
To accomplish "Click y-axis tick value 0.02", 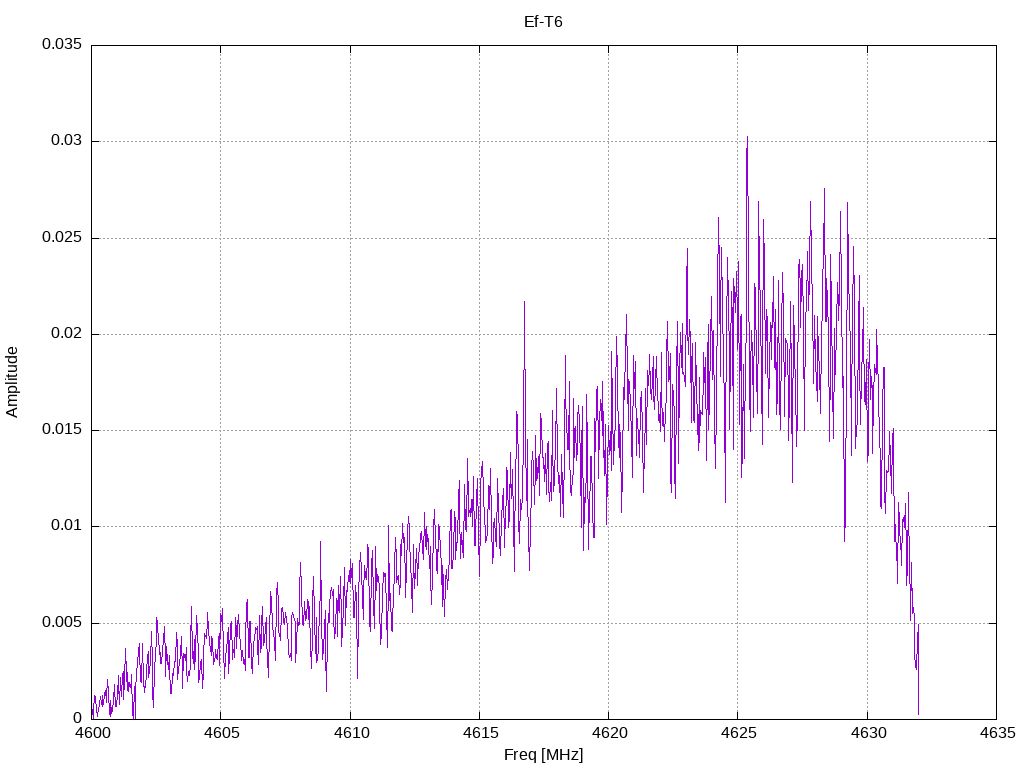I will click(x=67, y=334).
